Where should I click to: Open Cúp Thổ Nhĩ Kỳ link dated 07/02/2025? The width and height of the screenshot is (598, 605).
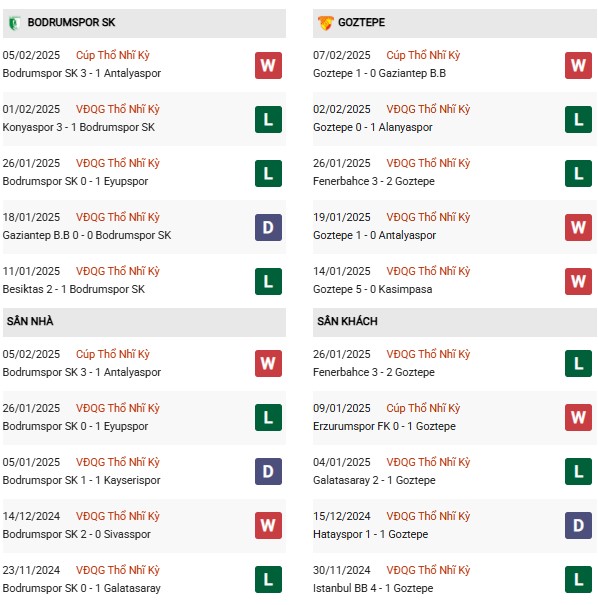point(423,55)
